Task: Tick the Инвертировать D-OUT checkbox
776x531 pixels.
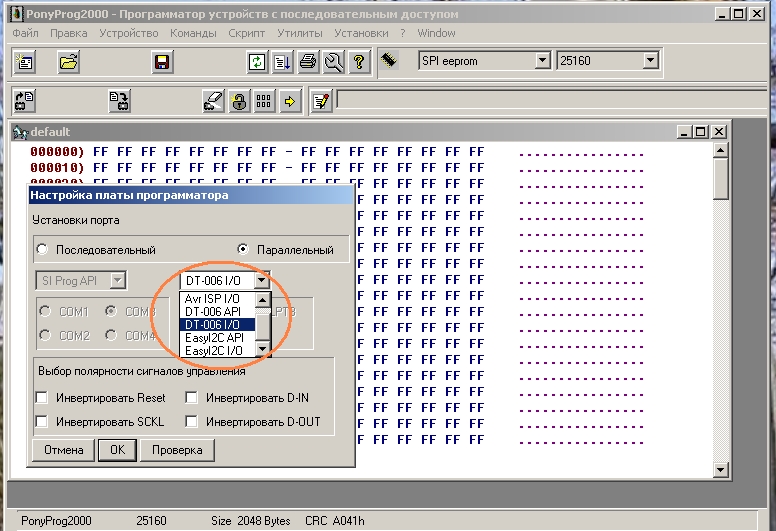Action: 192,422
